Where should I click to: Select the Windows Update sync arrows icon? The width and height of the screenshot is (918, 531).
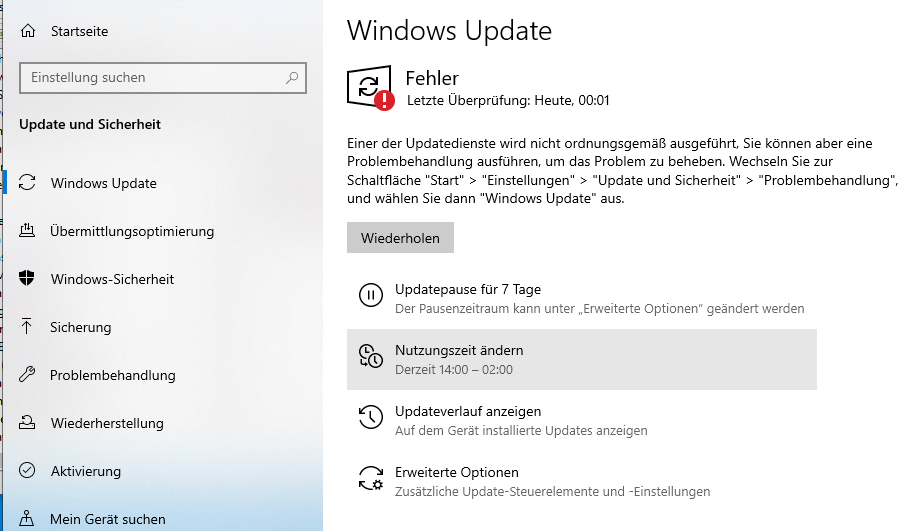(x=27, y=183)
